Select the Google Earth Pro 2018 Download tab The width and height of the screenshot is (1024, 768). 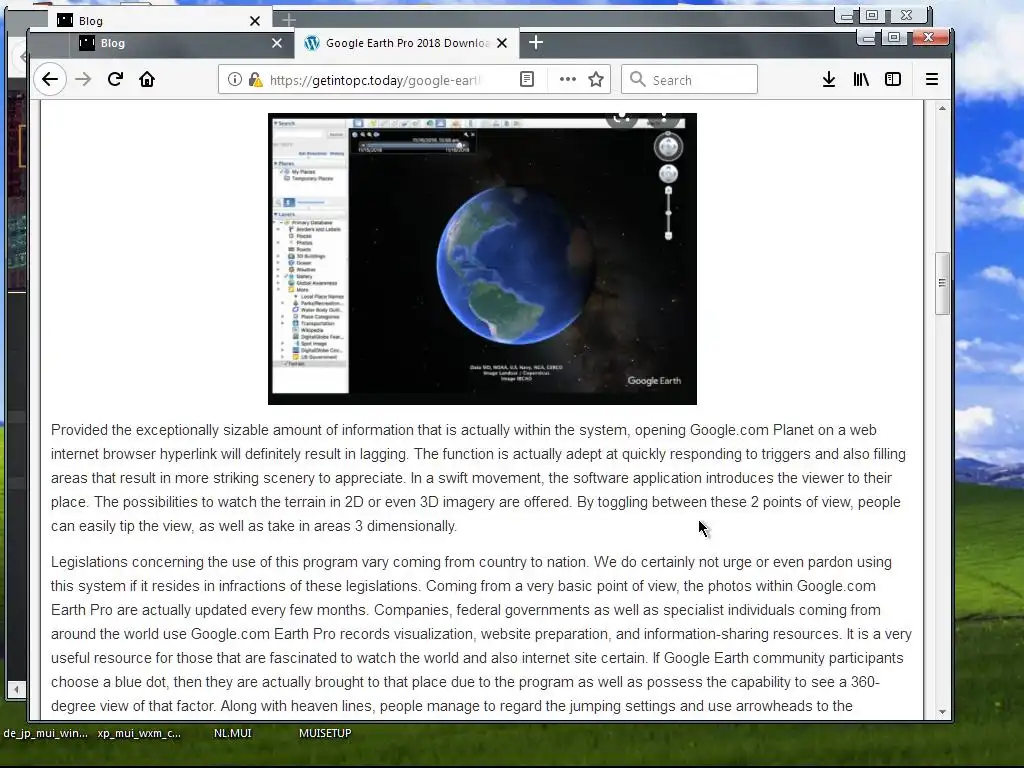tap(407, 43)
